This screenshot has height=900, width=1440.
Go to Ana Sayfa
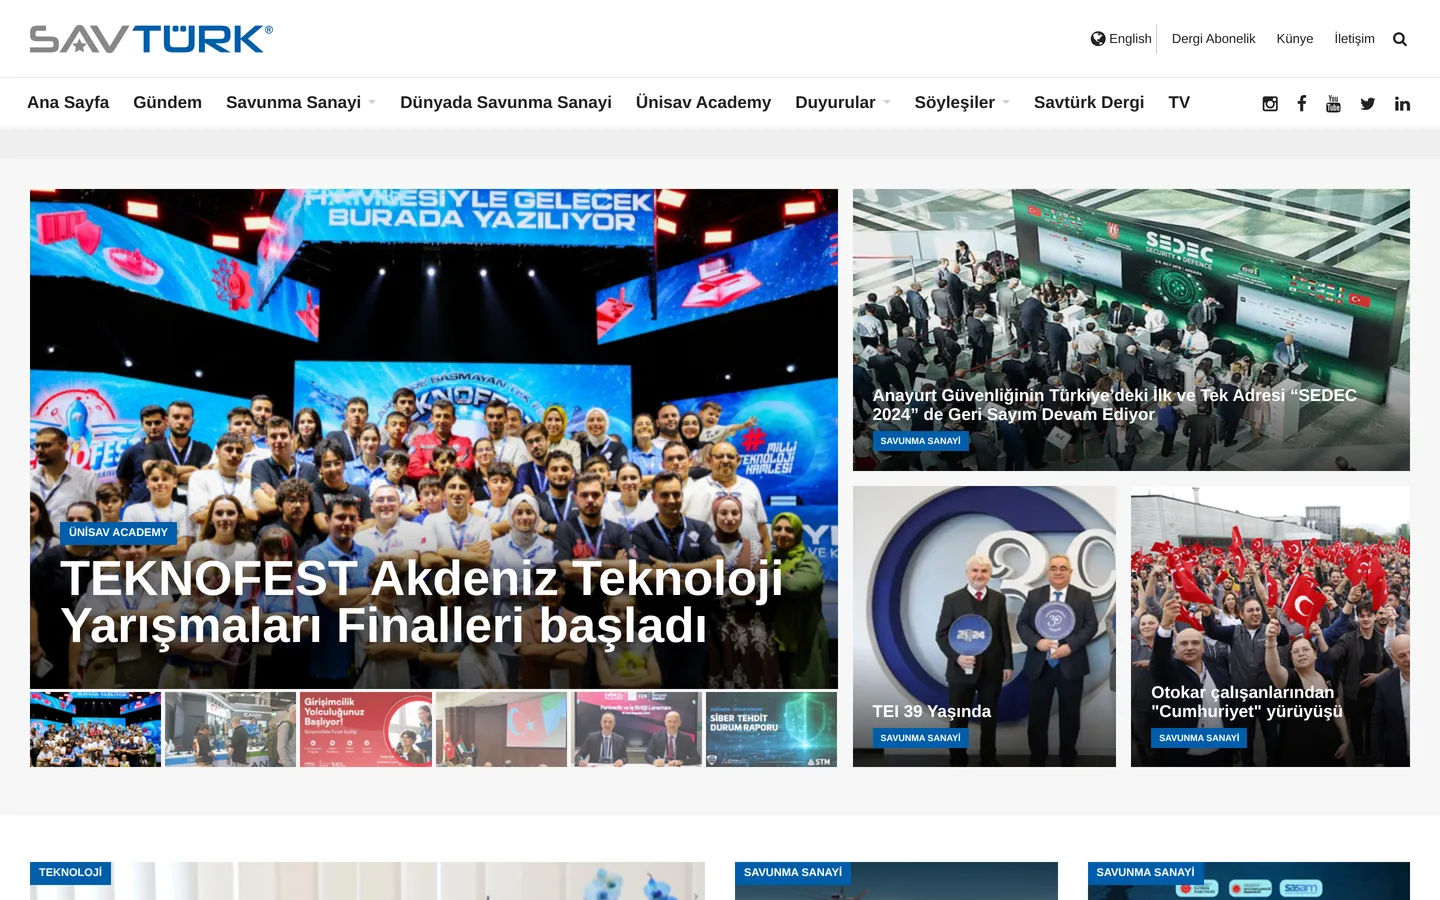[x=68, y=102]
